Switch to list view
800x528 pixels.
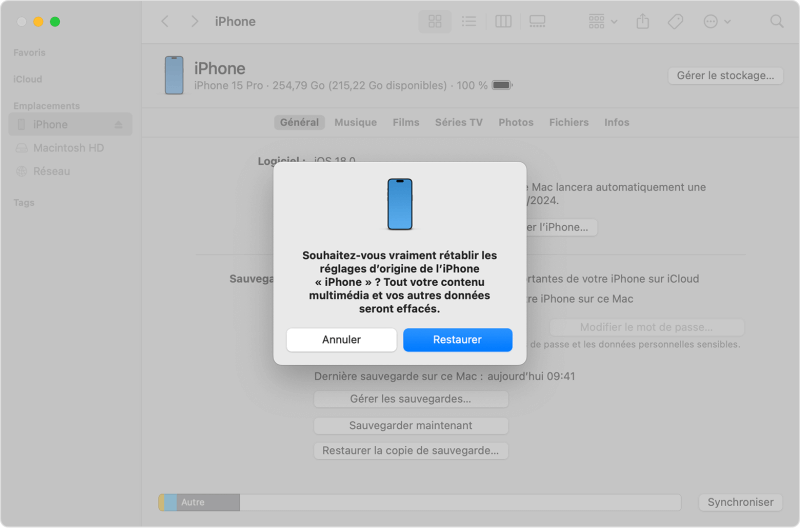coord(469,21)
